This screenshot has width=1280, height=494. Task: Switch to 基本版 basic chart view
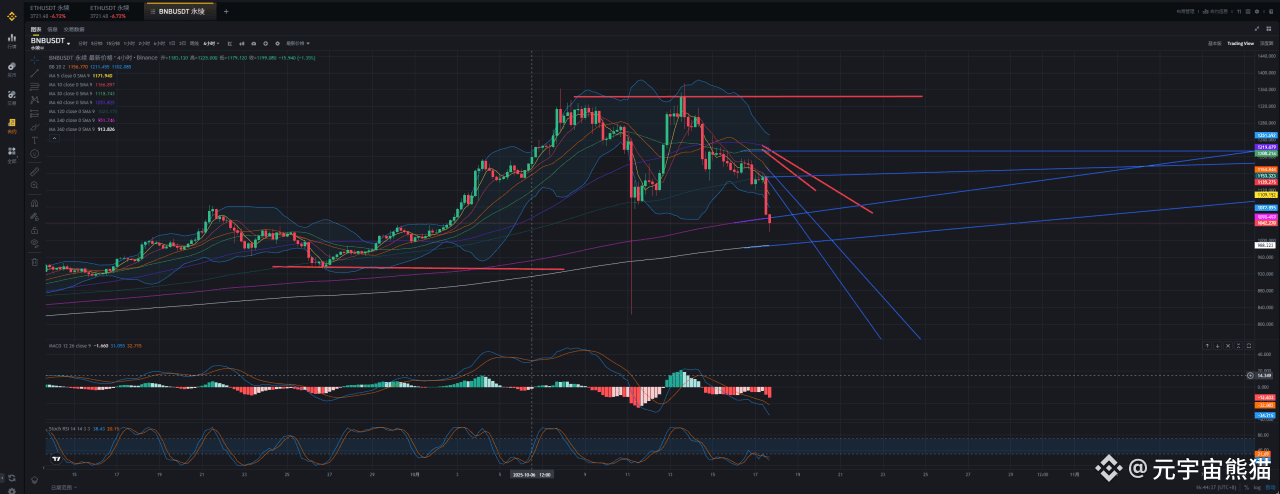(1214, 43)
